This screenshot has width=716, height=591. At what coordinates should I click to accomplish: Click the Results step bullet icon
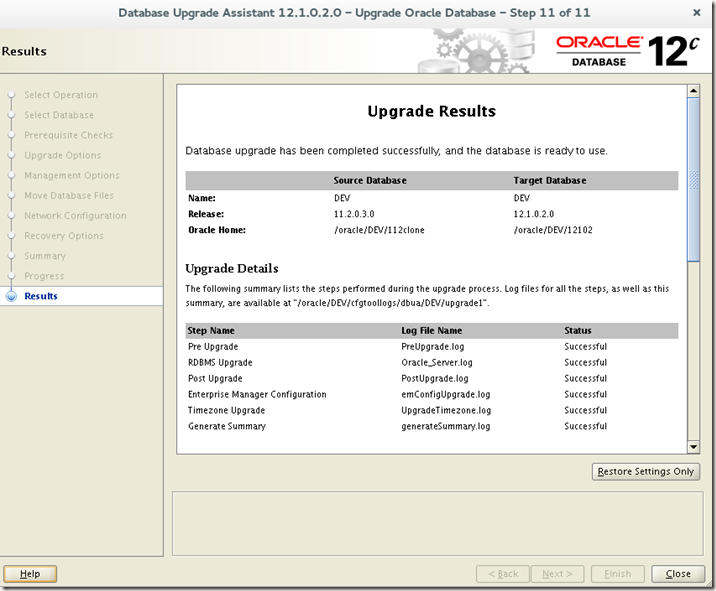click(x=11, y=296)
